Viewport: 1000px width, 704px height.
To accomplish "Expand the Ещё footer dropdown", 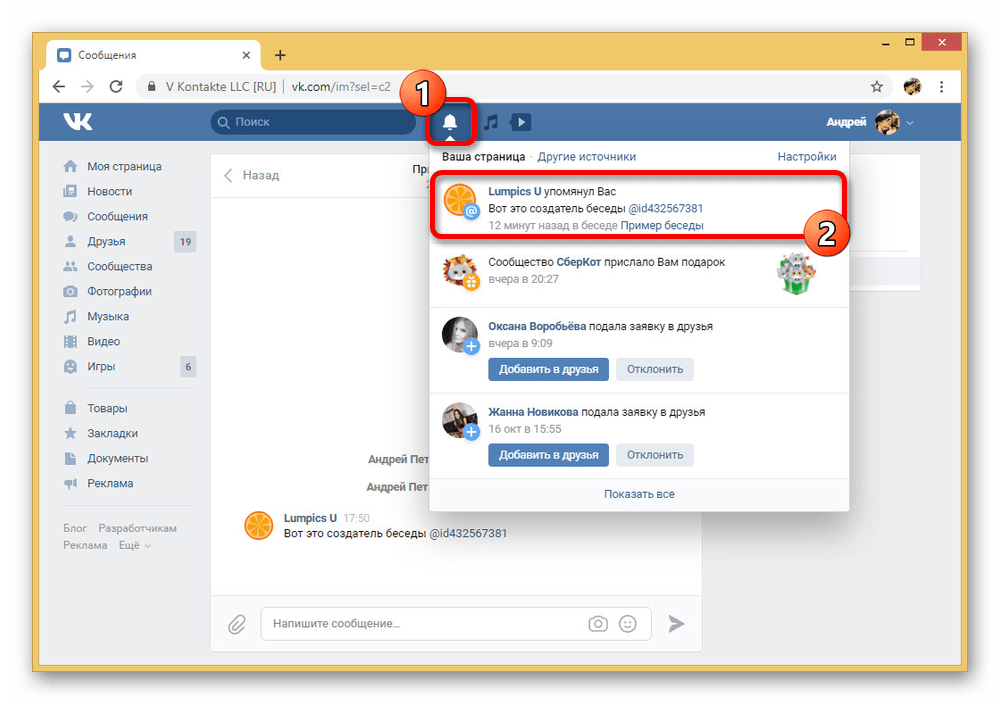I will [135, 545].
